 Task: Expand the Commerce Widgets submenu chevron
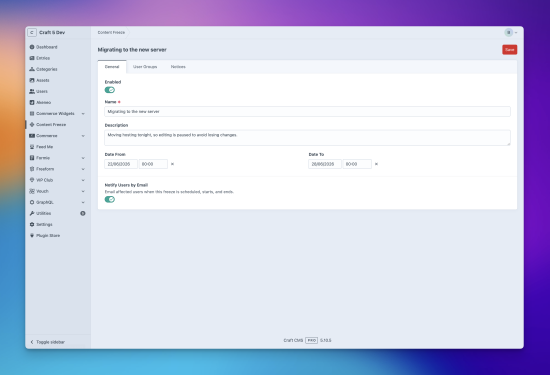pyautogui.click(x=83, y=114)
